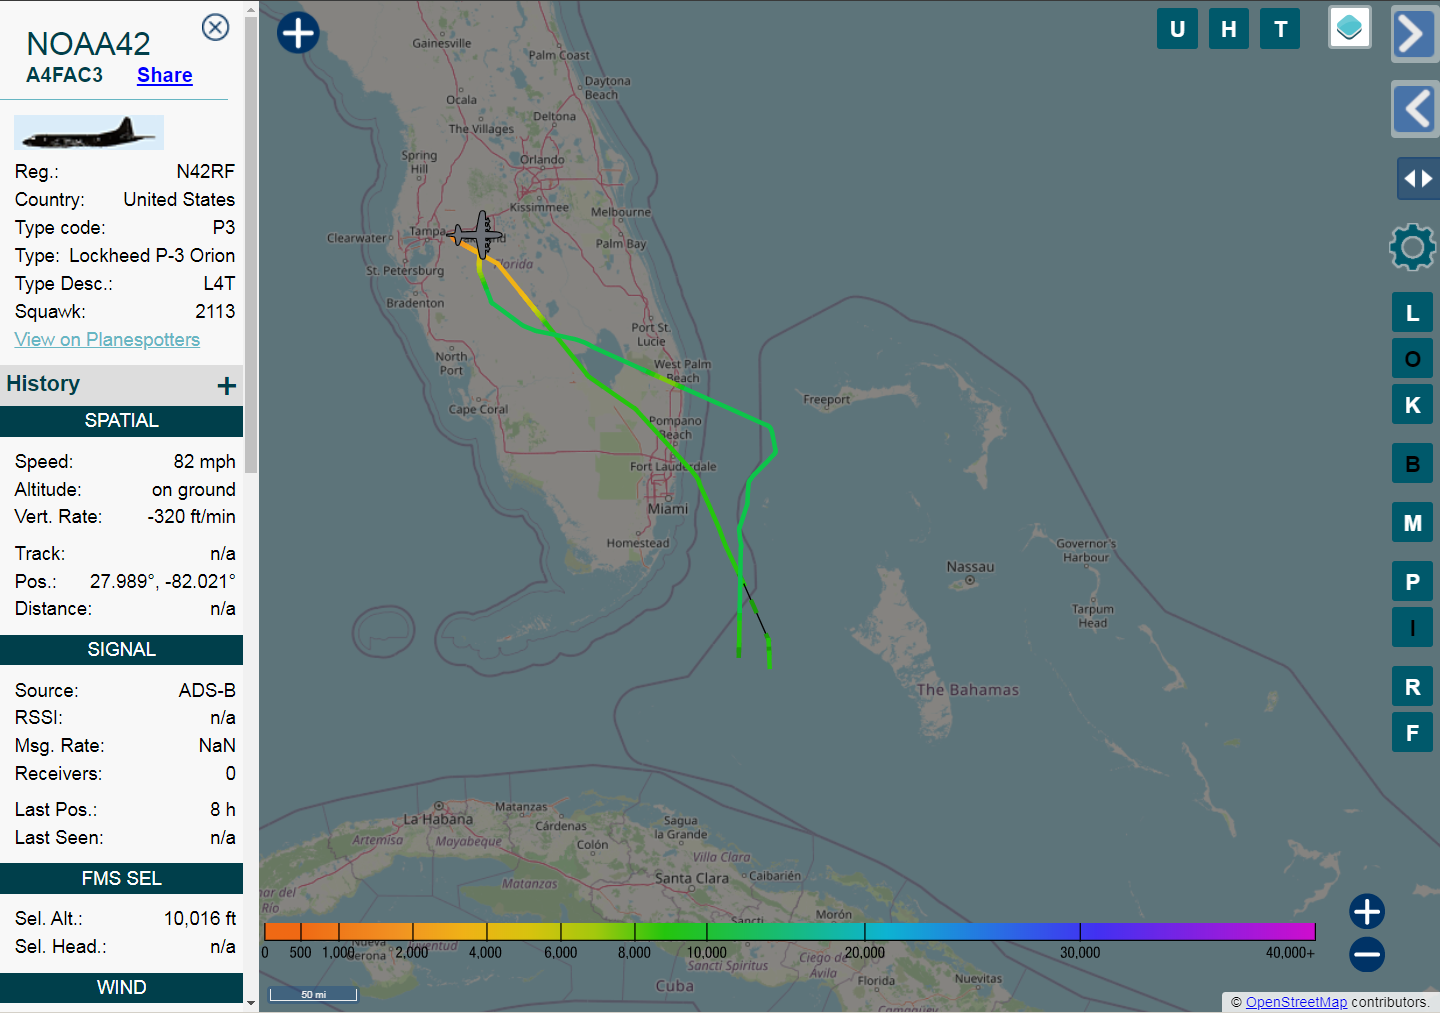
Task: Click the 50 mi map scale bar
Action: 313,994
